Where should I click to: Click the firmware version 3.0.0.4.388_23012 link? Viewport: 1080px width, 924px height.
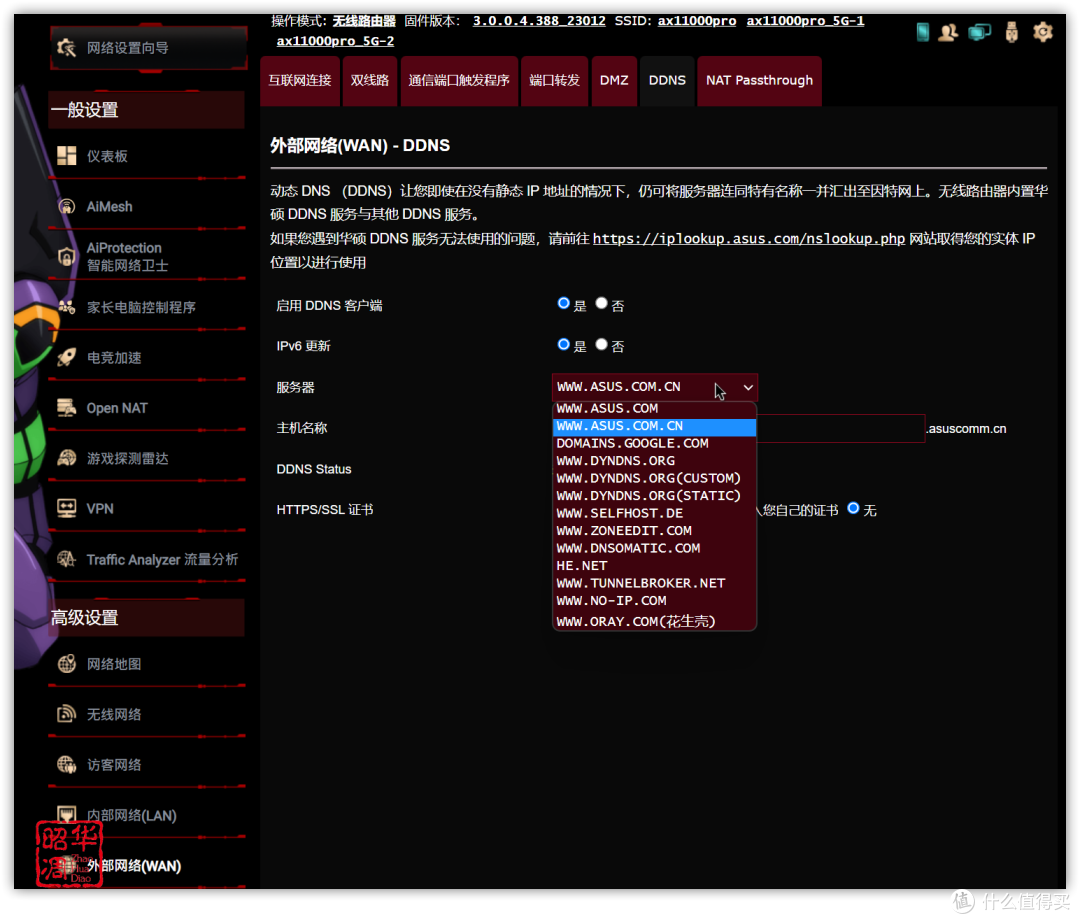click(x=539, y=21)
